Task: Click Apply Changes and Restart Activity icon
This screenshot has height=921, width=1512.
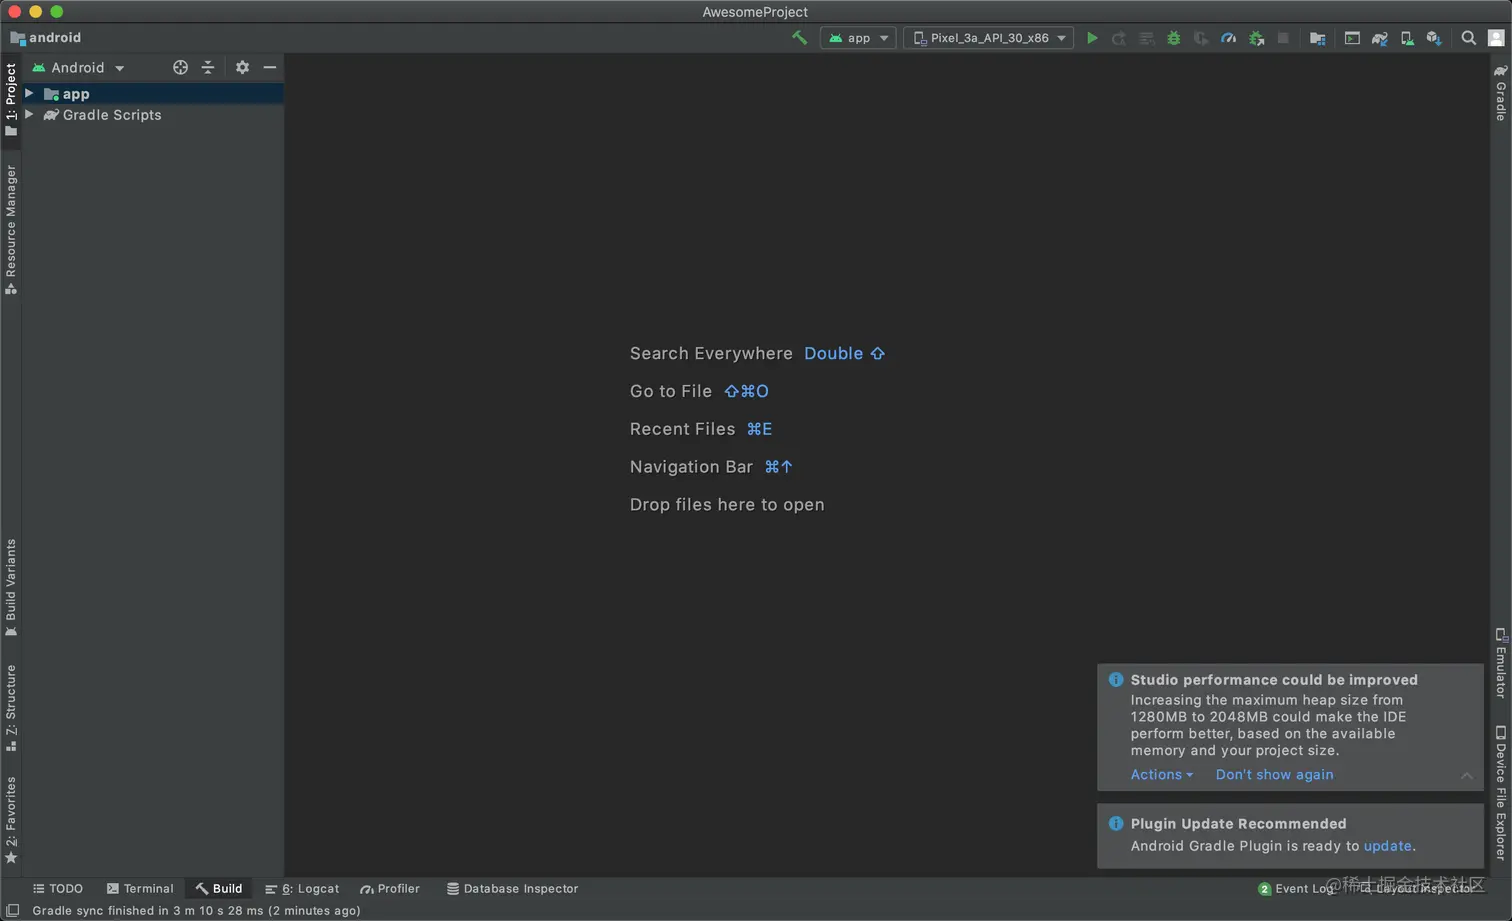Action: click(x=1119, y=38)
